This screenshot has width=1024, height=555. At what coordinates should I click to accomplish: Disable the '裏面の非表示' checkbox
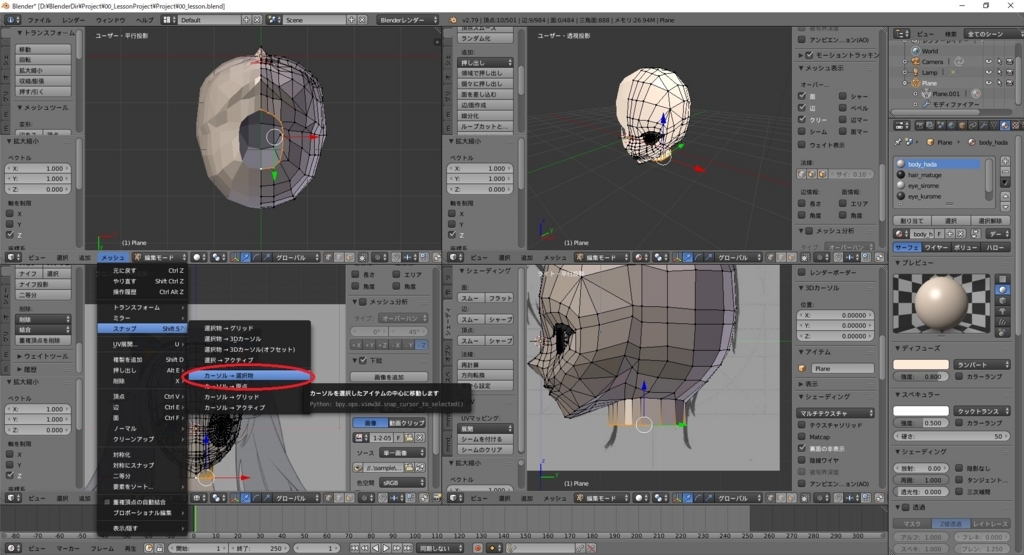802,448
